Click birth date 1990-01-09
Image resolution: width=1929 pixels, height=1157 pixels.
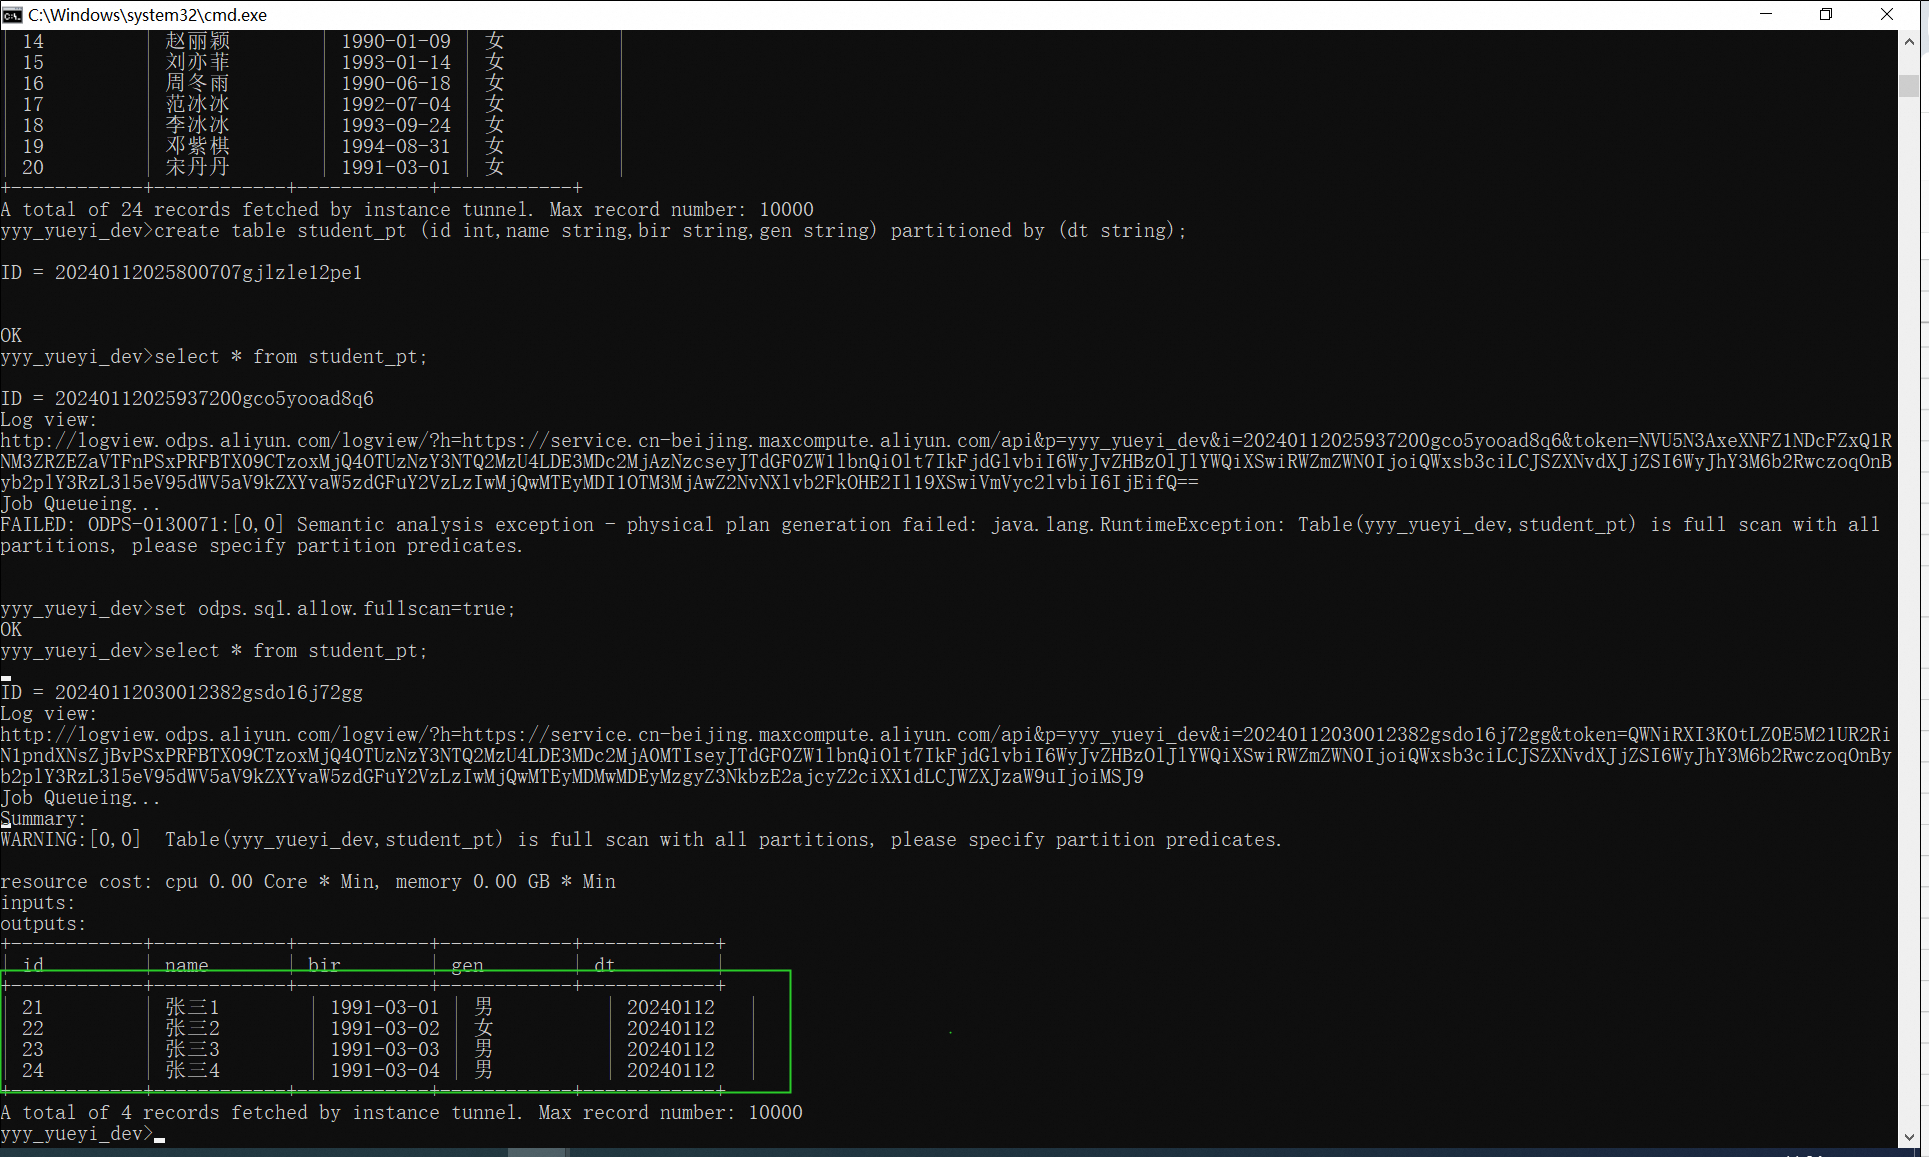[x=396, y=41]
